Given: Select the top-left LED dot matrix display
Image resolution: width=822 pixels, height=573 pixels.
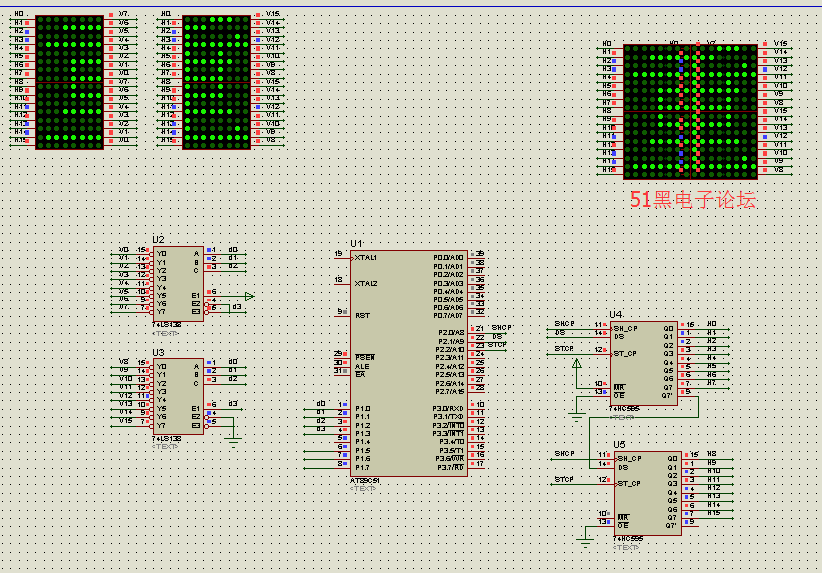Looking at the screenshot, I should click(x=69, y=82).
